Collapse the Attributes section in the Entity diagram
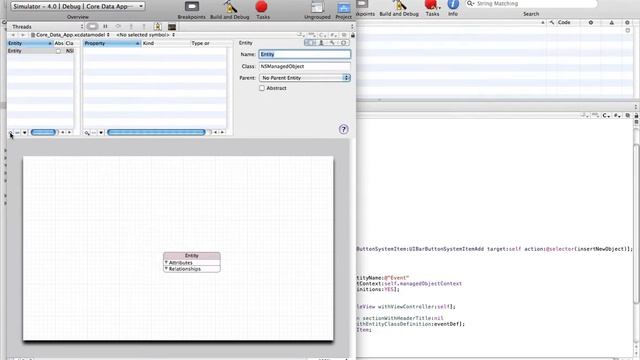 pyautogui.click(x=167, y=262)
